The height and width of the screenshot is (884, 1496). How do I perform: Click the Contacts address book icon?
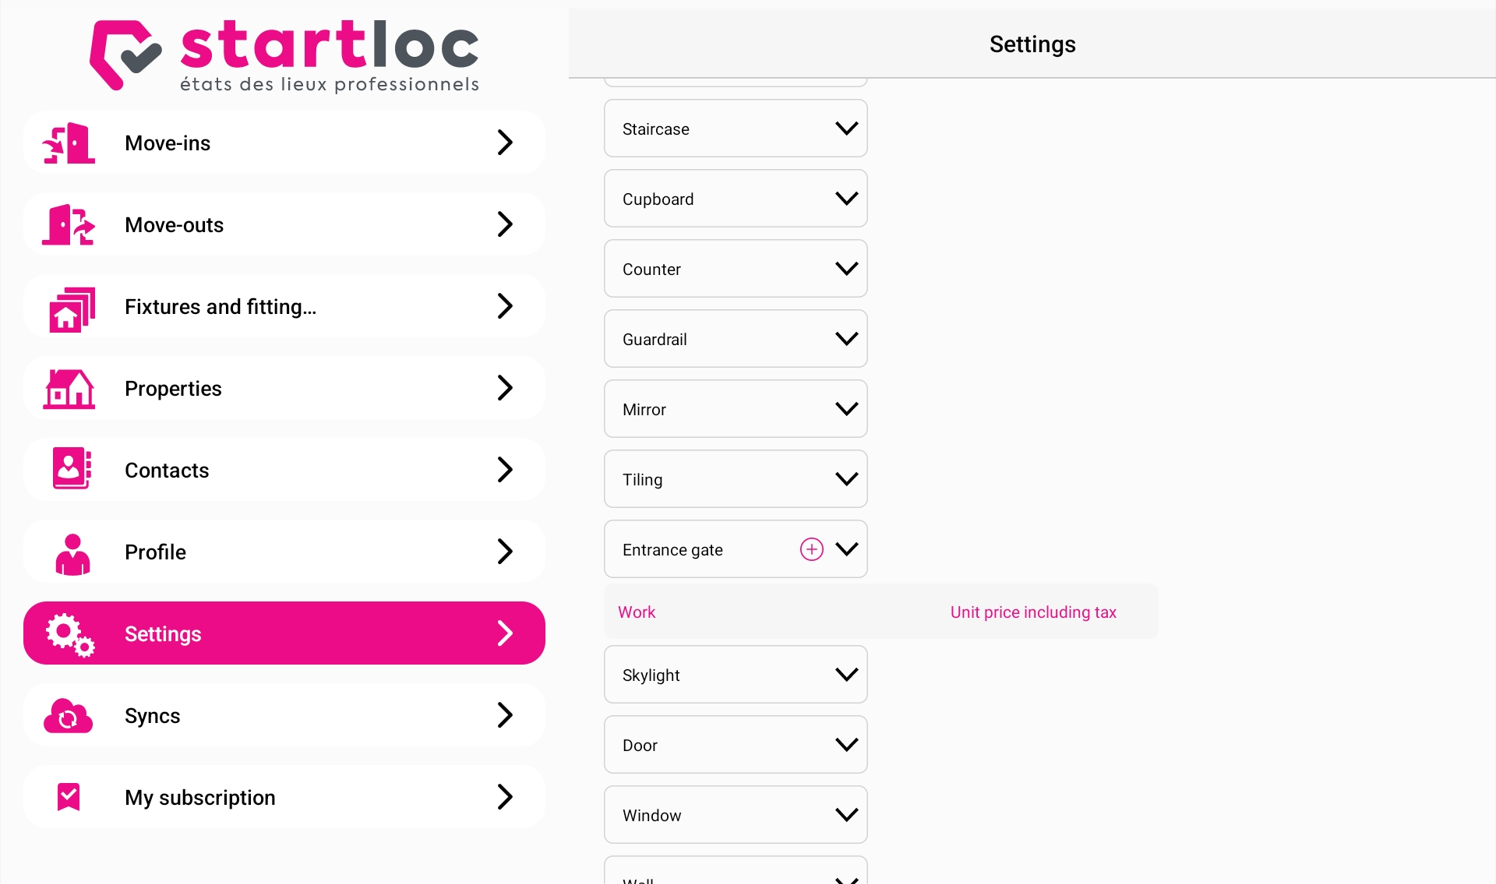tap(71, 469)
